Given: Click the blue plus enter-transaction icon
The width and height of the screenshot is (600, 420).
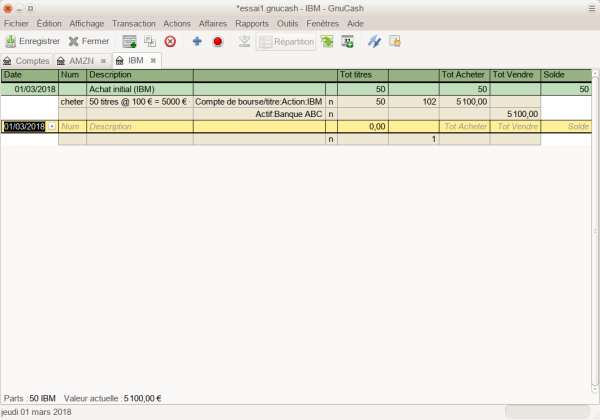Looking at the screenshot, I should (x=197, y=41).
